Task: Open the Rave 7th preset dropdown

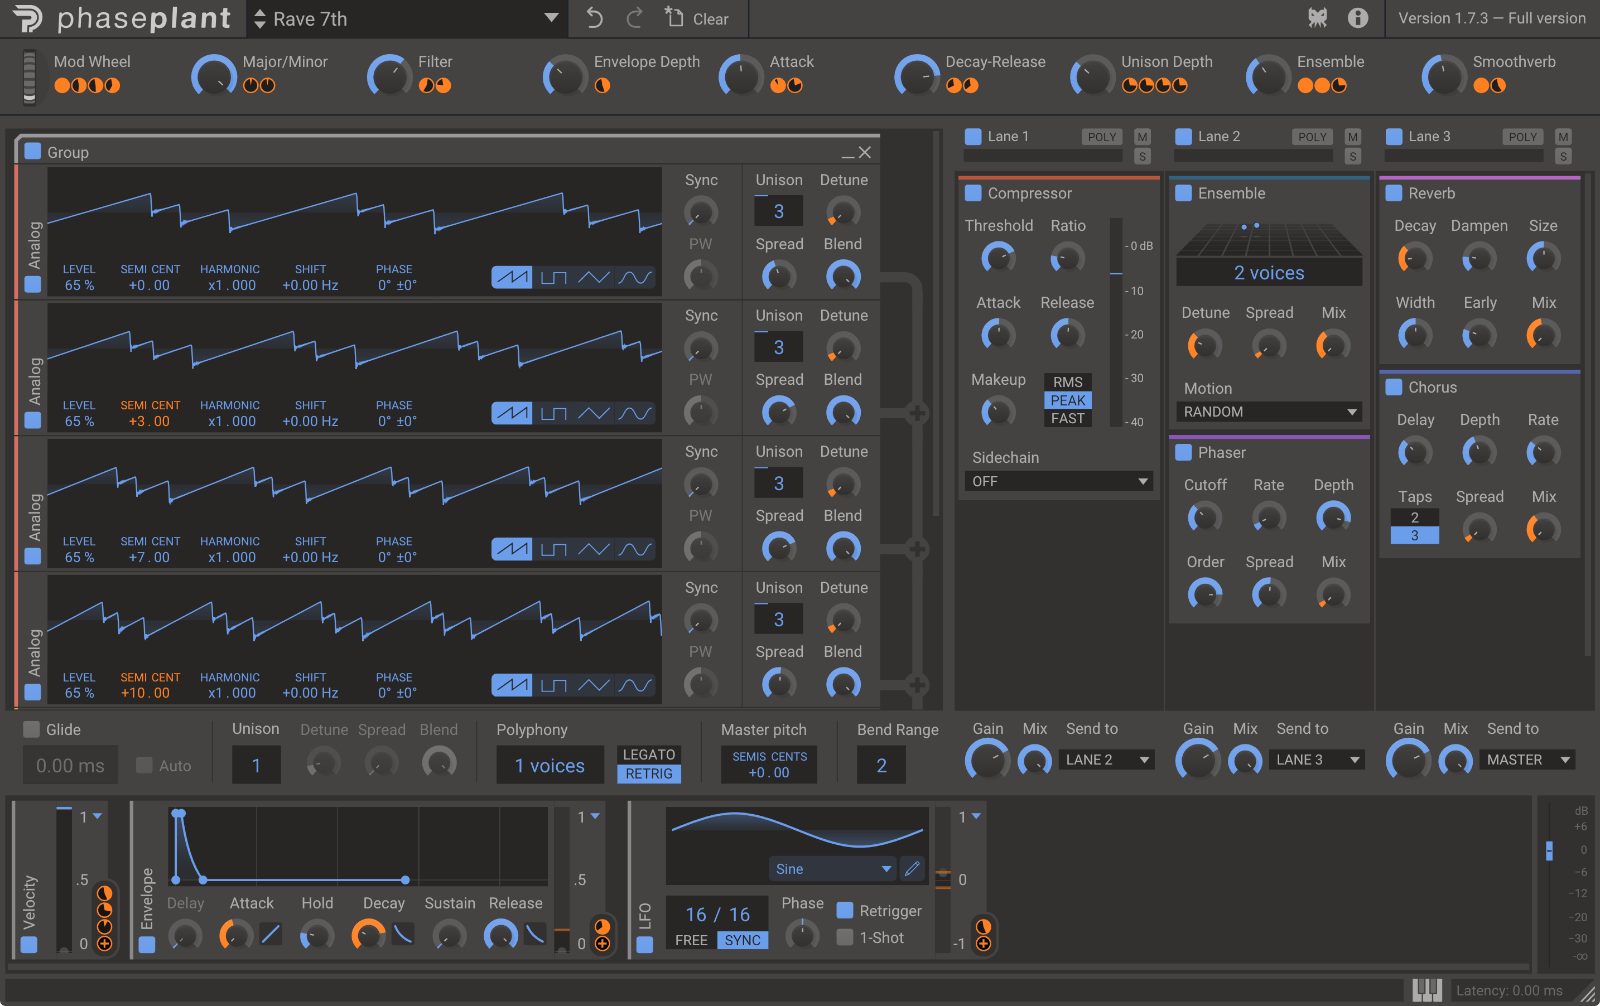Action: pos(550,18)
